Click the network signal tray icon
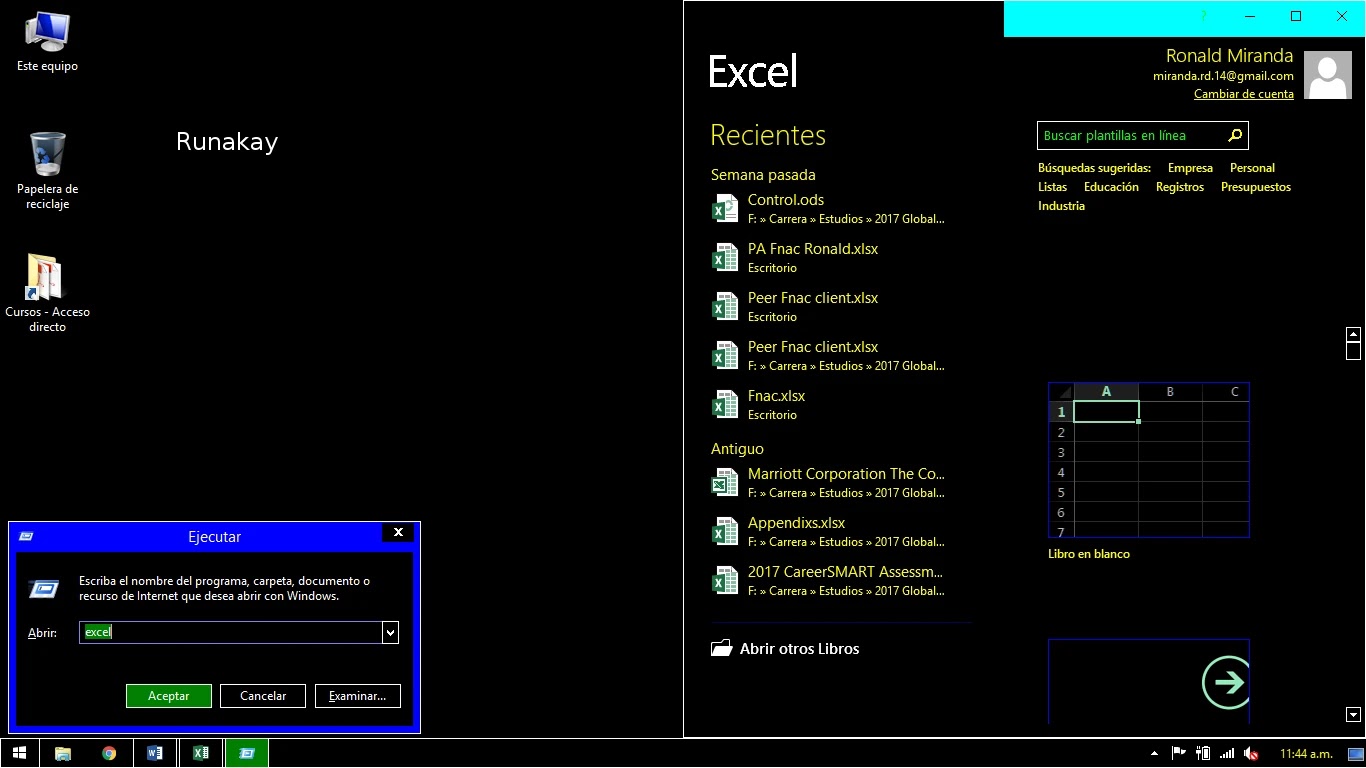This screenshot has height=768, width=1366. coord(1227,753)
